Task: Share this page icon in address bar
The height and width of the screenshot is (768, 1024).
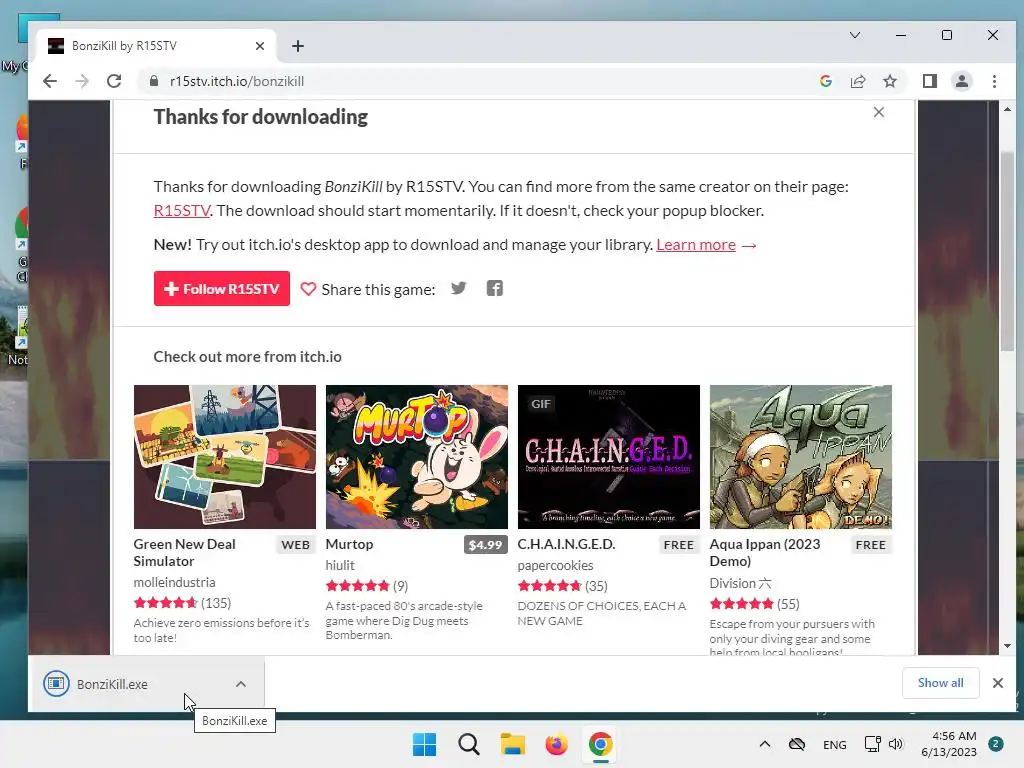Action: pyautogui.click(x=858, y=81)
